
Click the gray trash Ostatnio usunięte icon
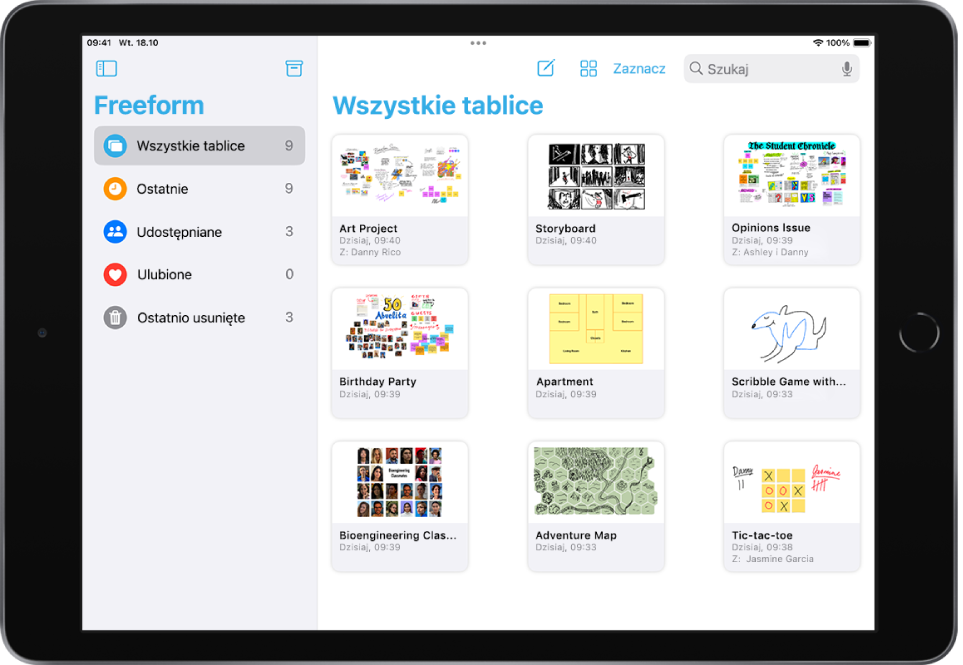115,317
